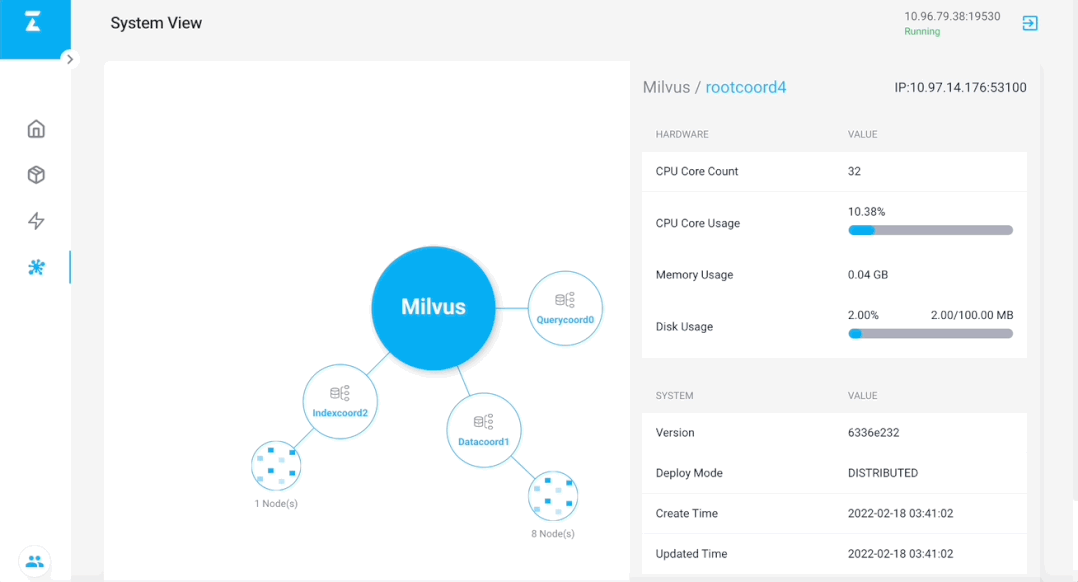Viewport: 1078px width, 582px height.
Task: Click the Running status text
Action: click(922, 32)
